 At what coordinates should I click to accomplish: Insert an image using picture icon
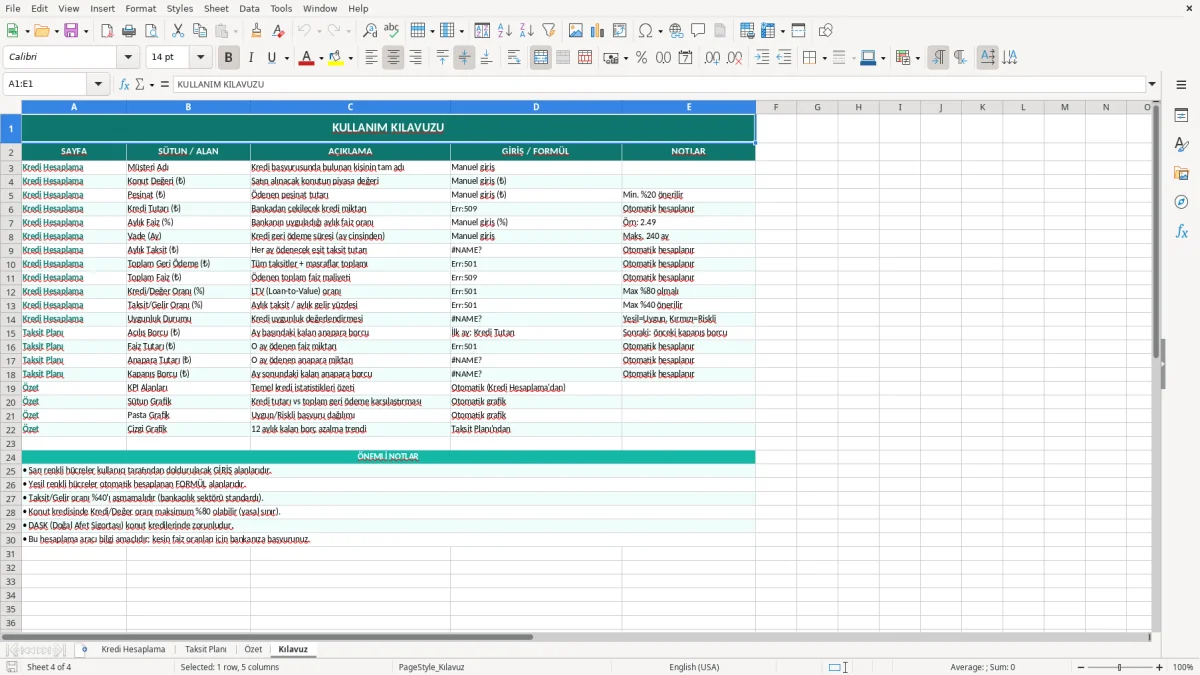(576, 31)
